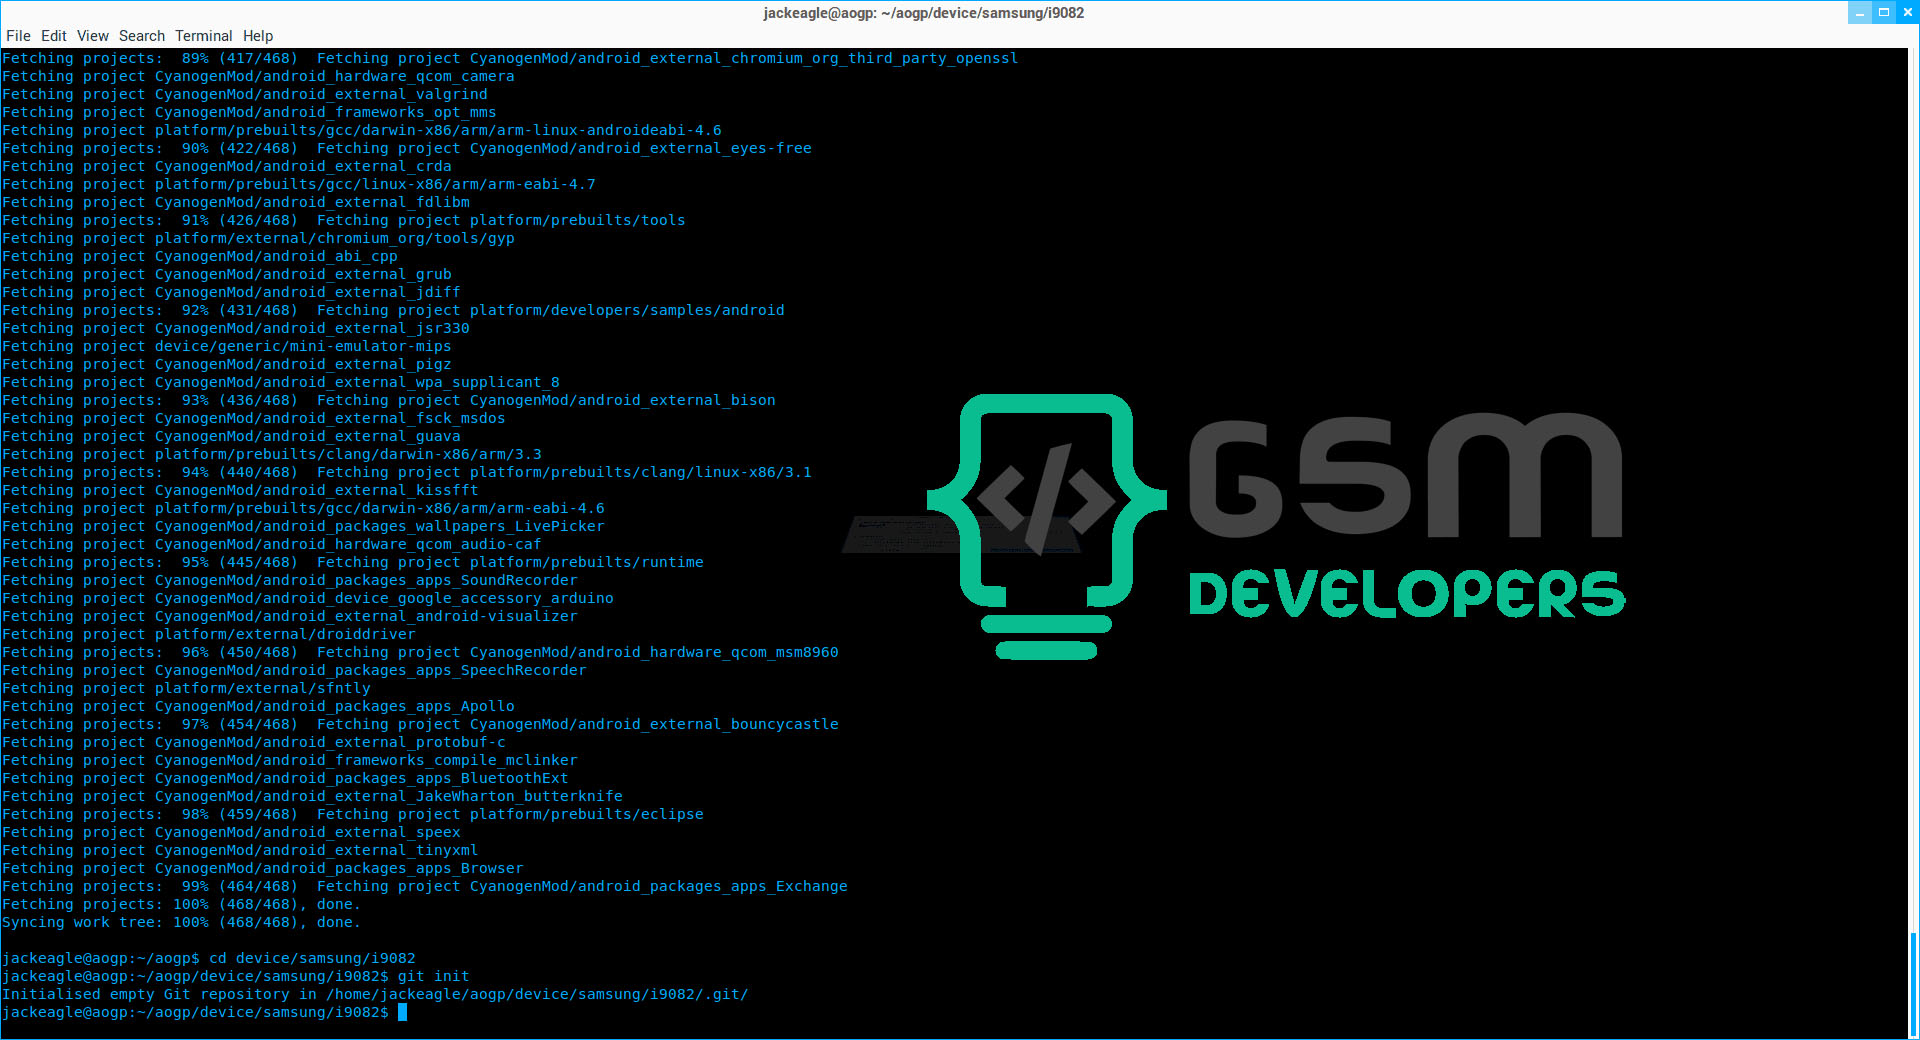
Task: Maximize the terminal window
Action: [1884, 12]
